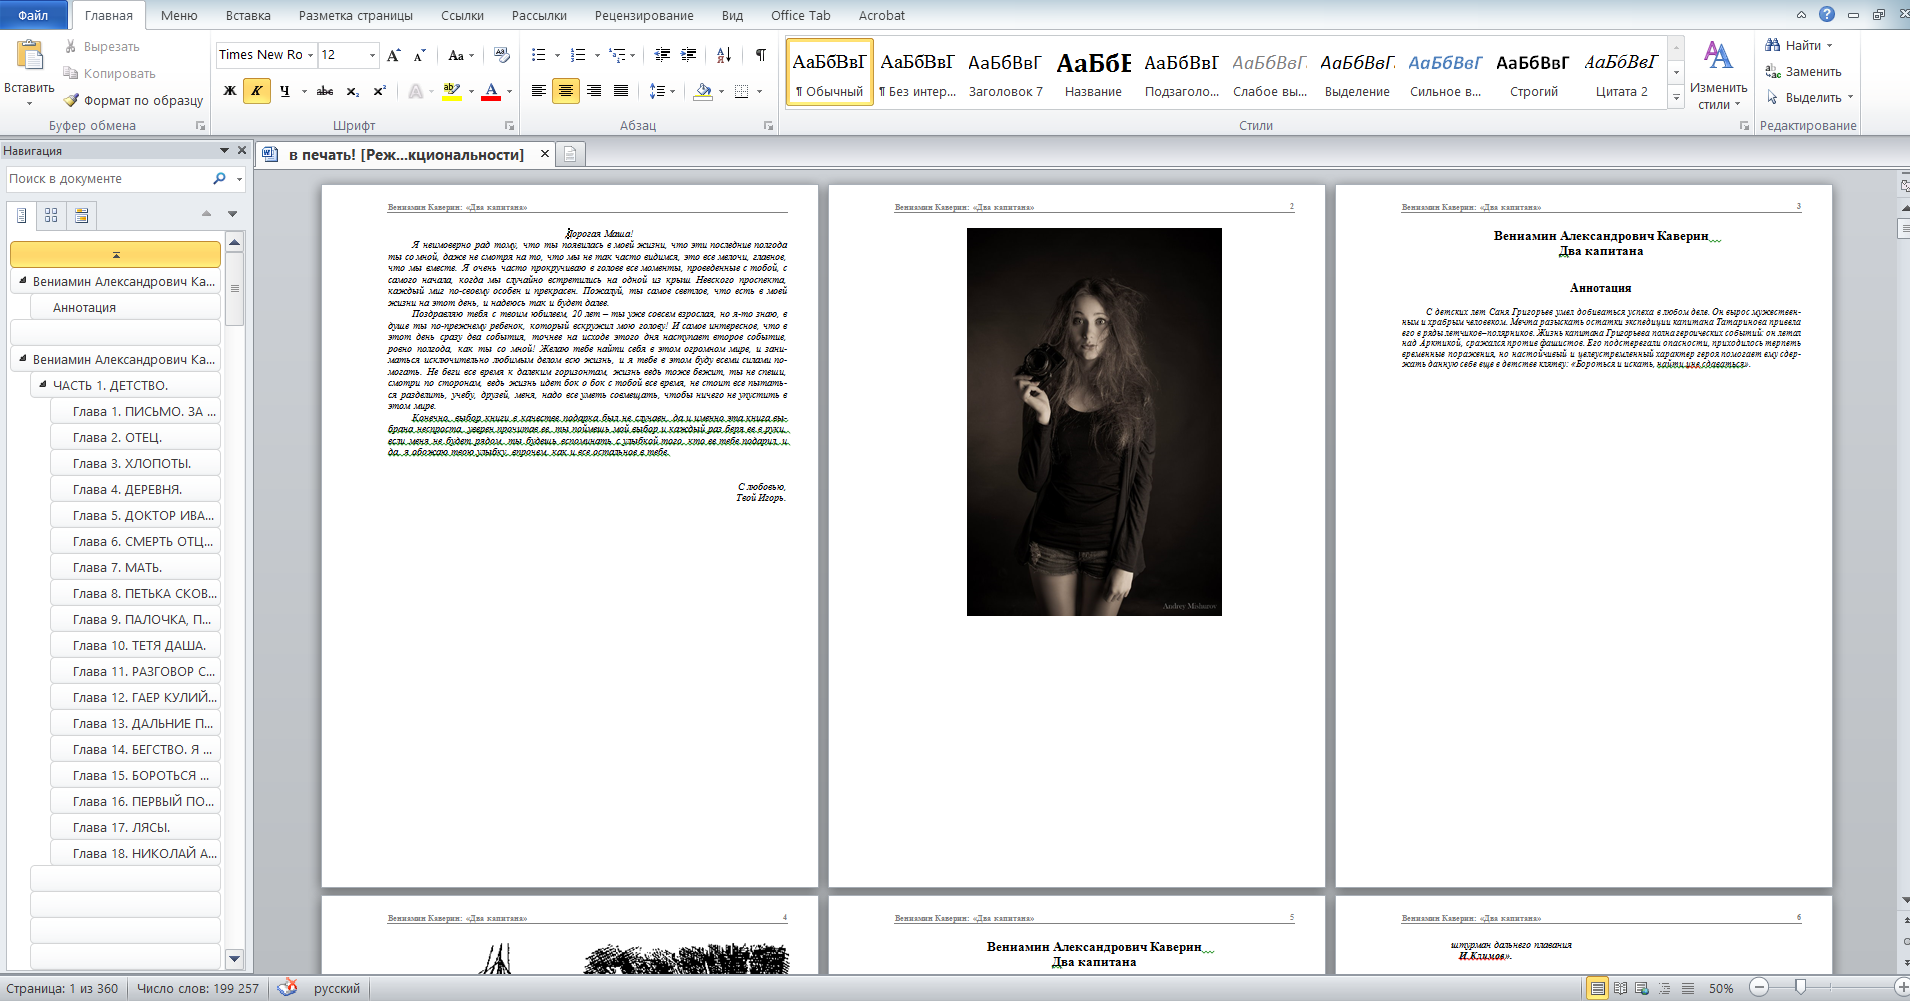Click the Sort icon
Viewport: 1910px width, 1001px height.
coord(724,55)
